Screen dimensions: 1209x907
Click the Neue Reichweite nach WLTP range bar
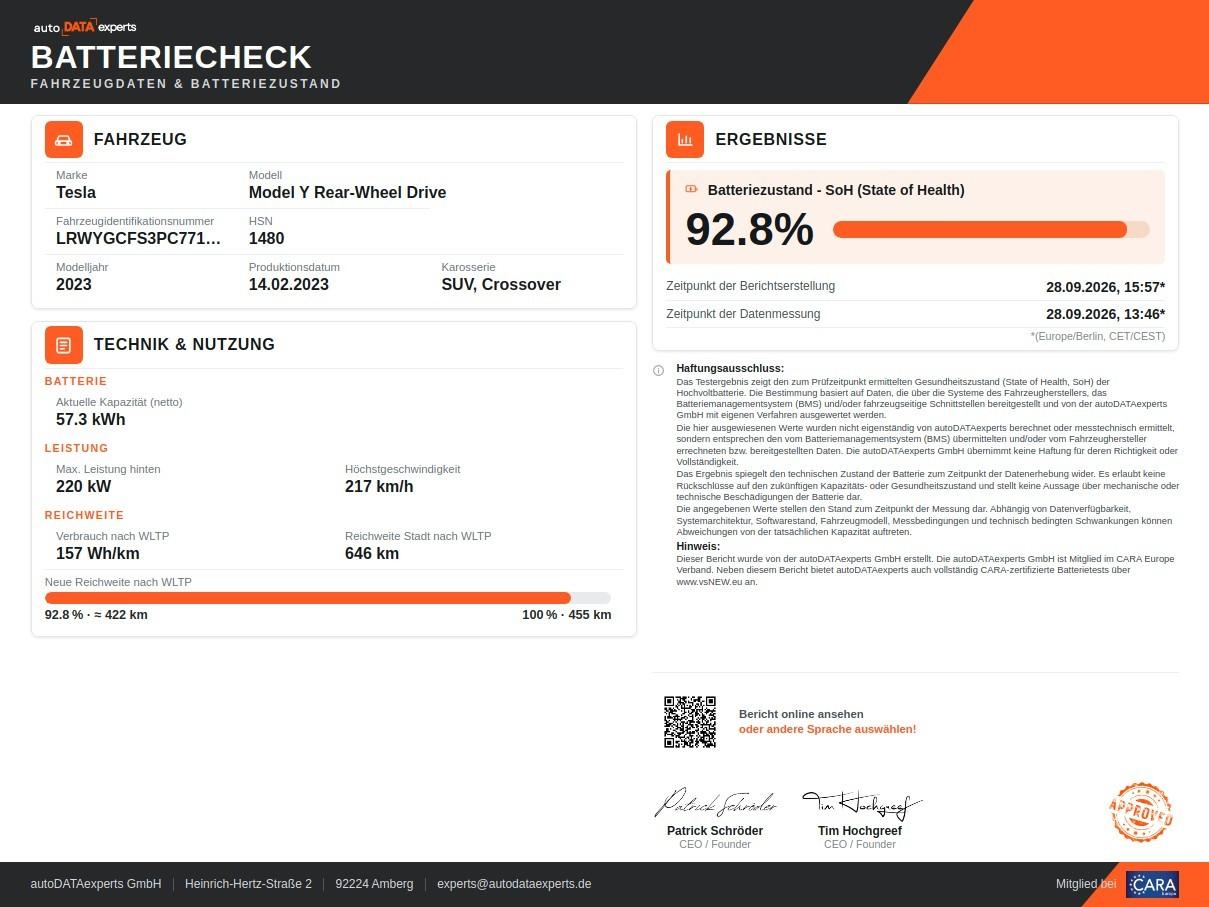point(328,597)
